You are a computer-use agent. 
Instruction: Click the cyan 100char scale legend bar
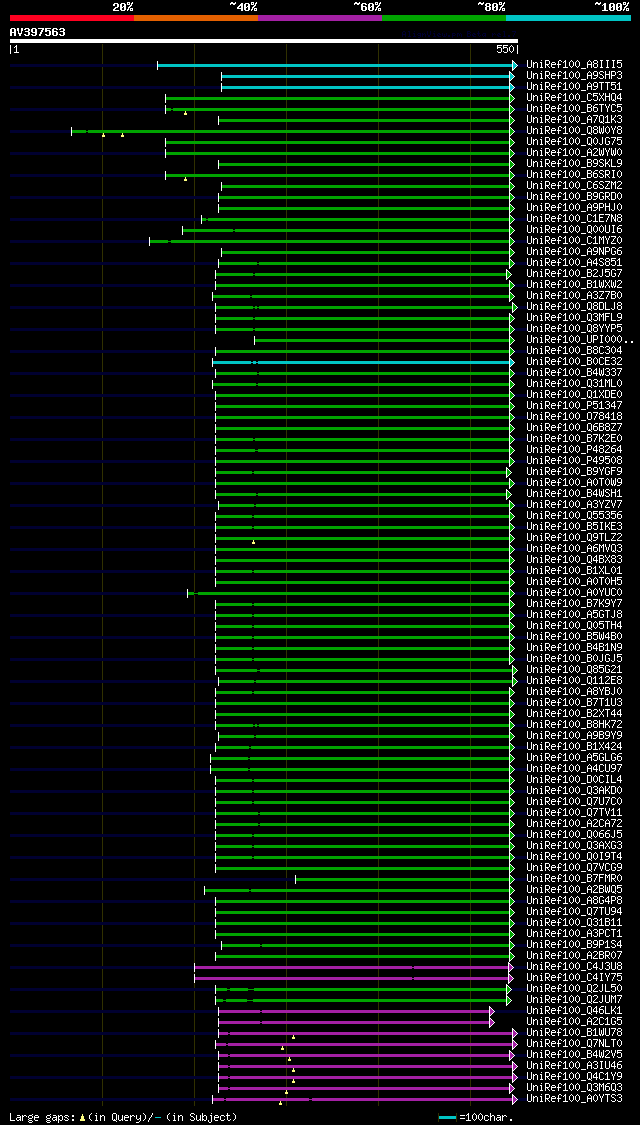[448, 1117]
